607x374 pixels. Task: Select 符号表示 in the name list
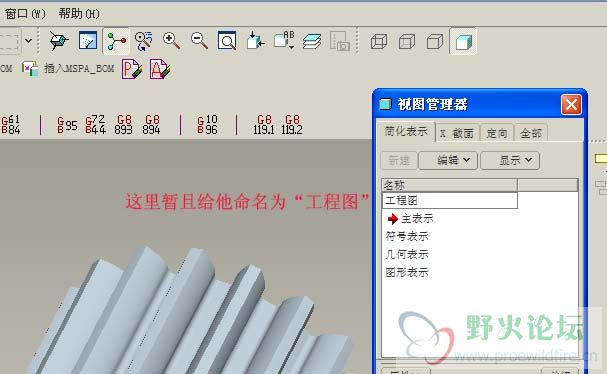pyautogui.click(x=407, y=236)
